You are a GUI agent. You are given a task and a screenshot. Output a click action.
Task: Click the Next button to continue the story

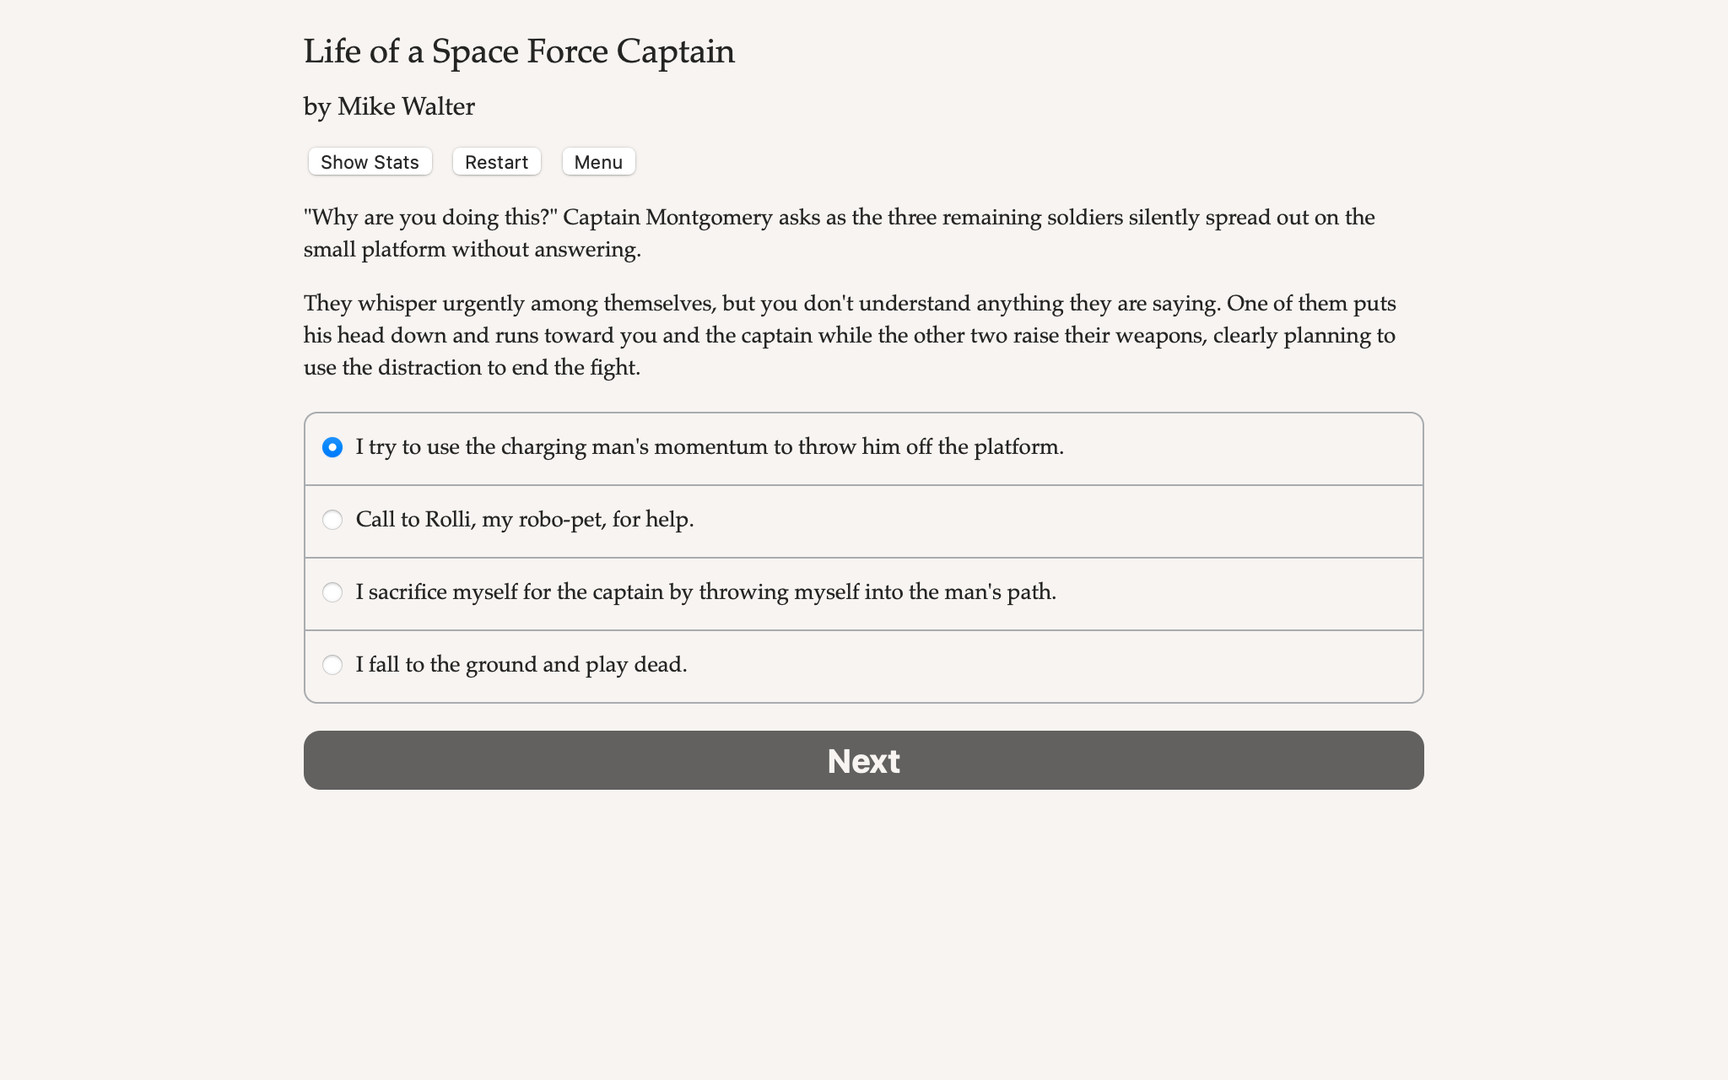click(863, 760)
